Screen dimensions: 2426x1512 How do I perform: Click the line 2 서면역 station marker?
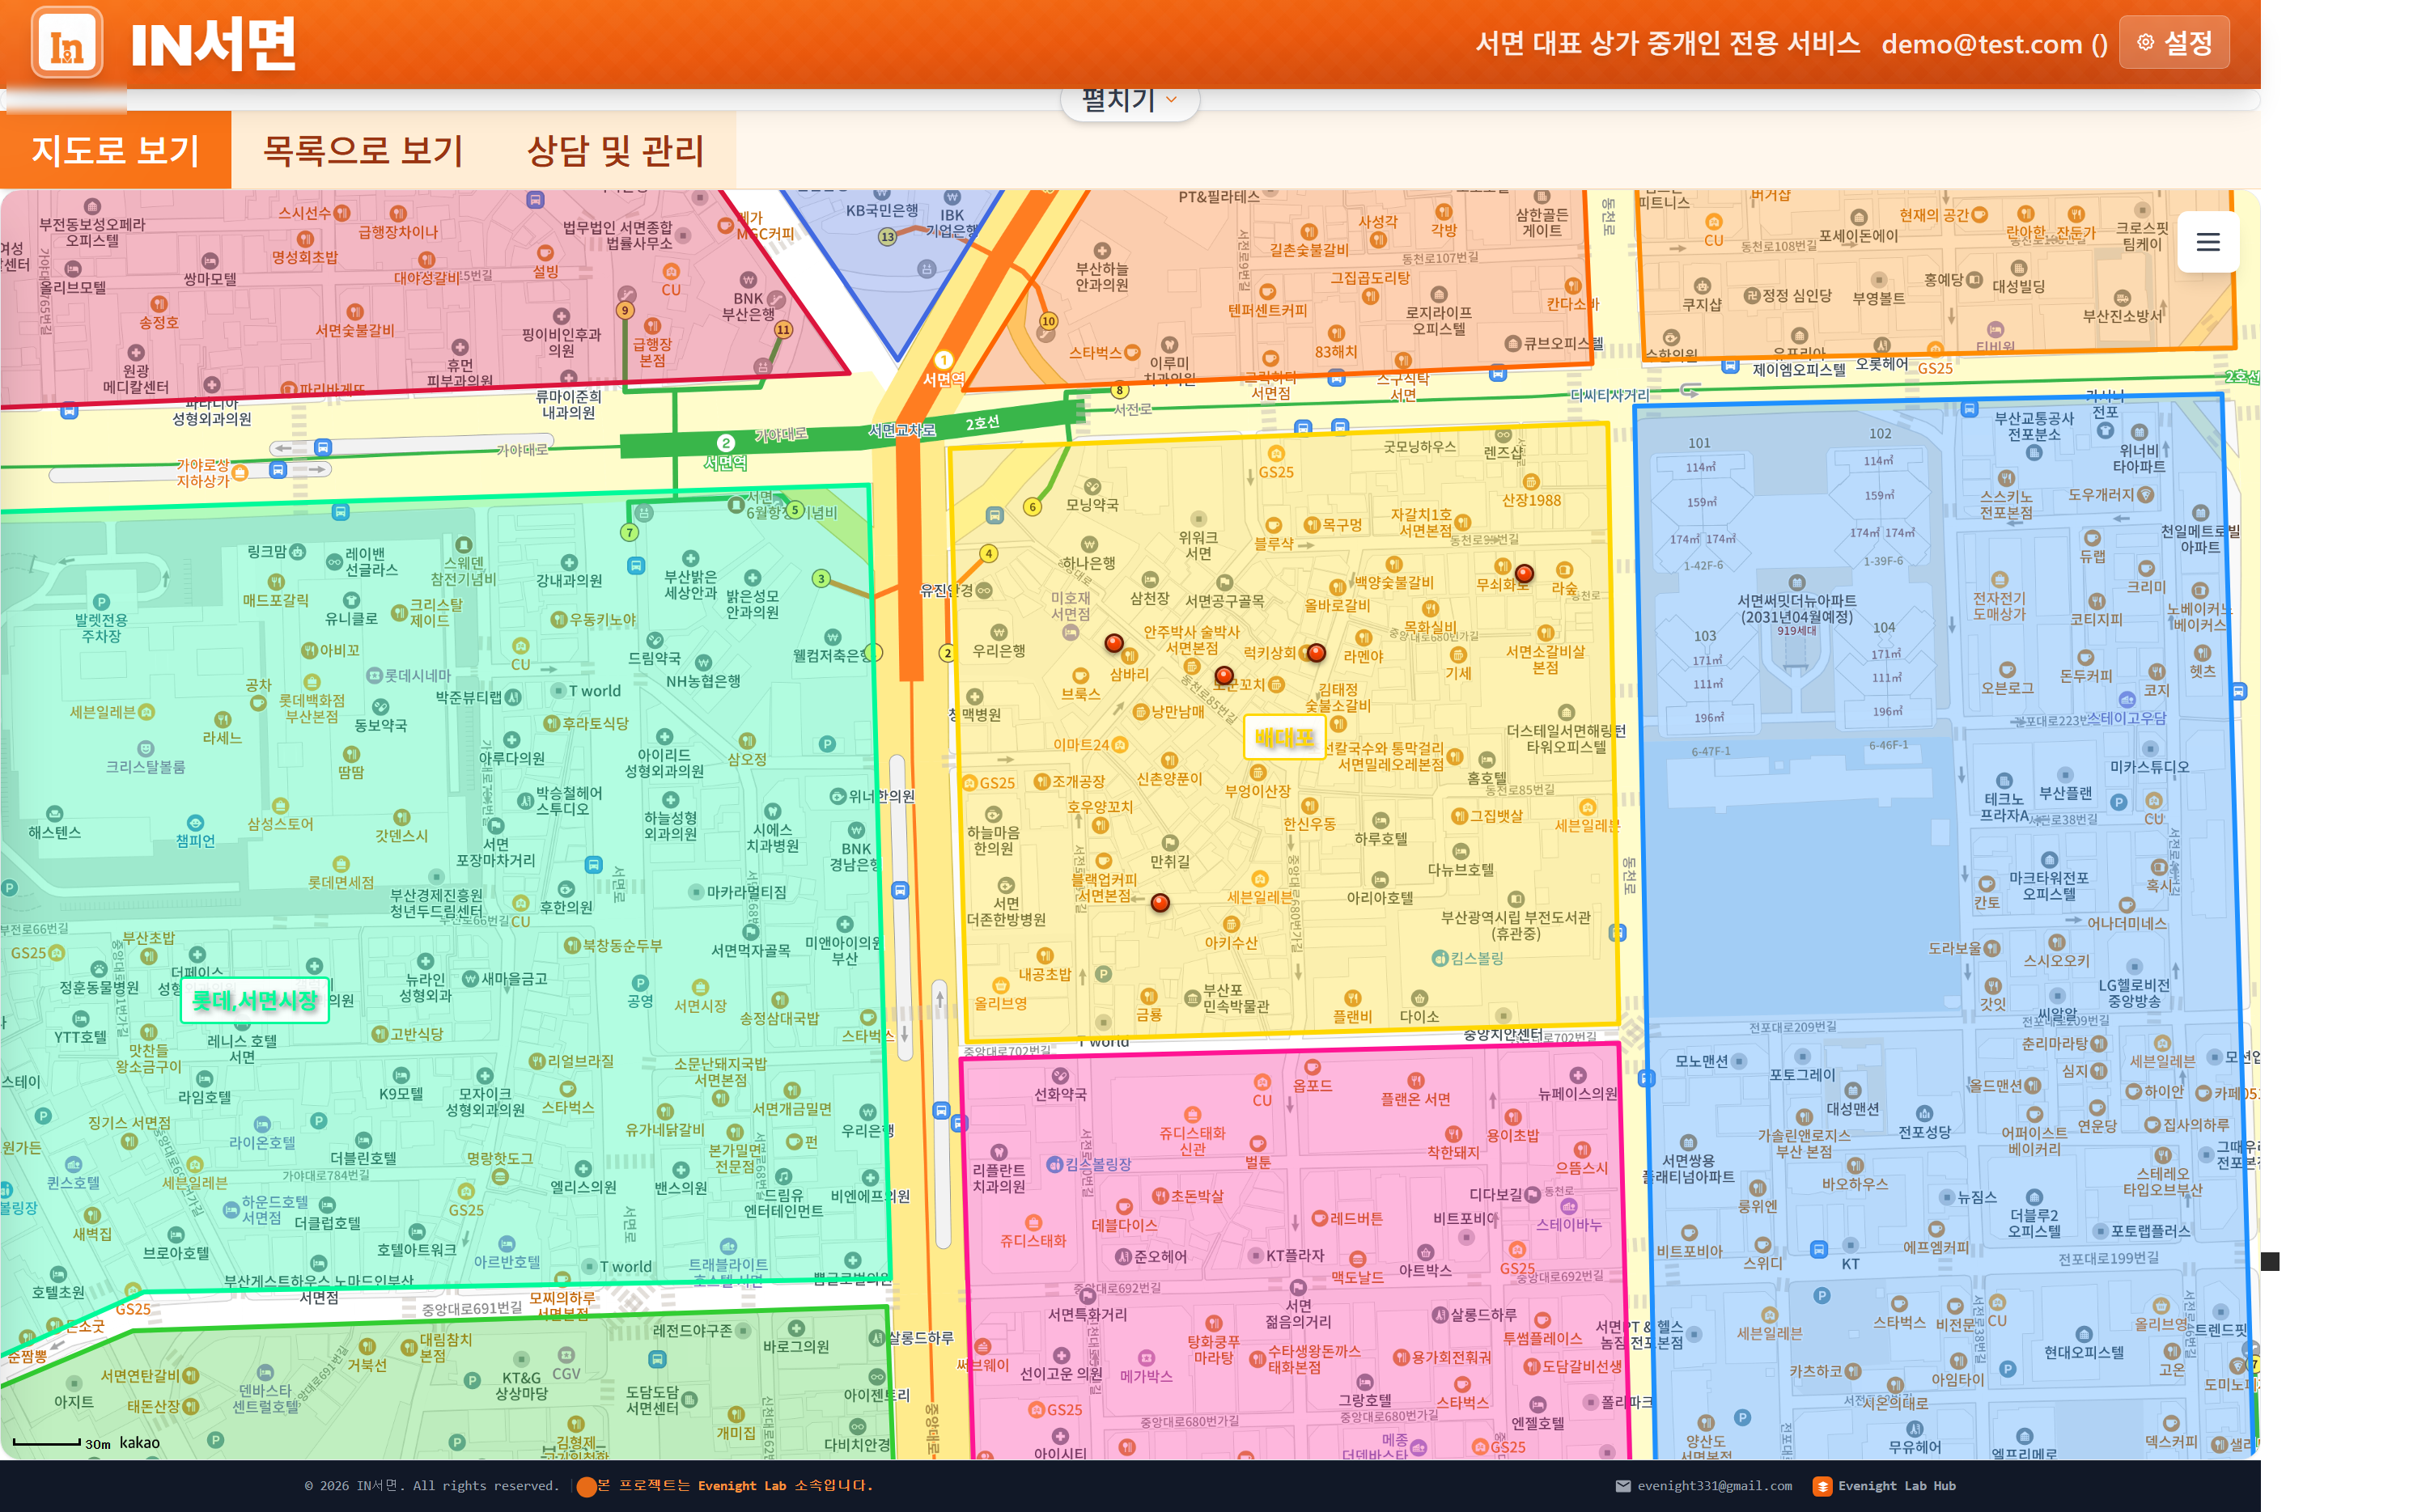726,443
